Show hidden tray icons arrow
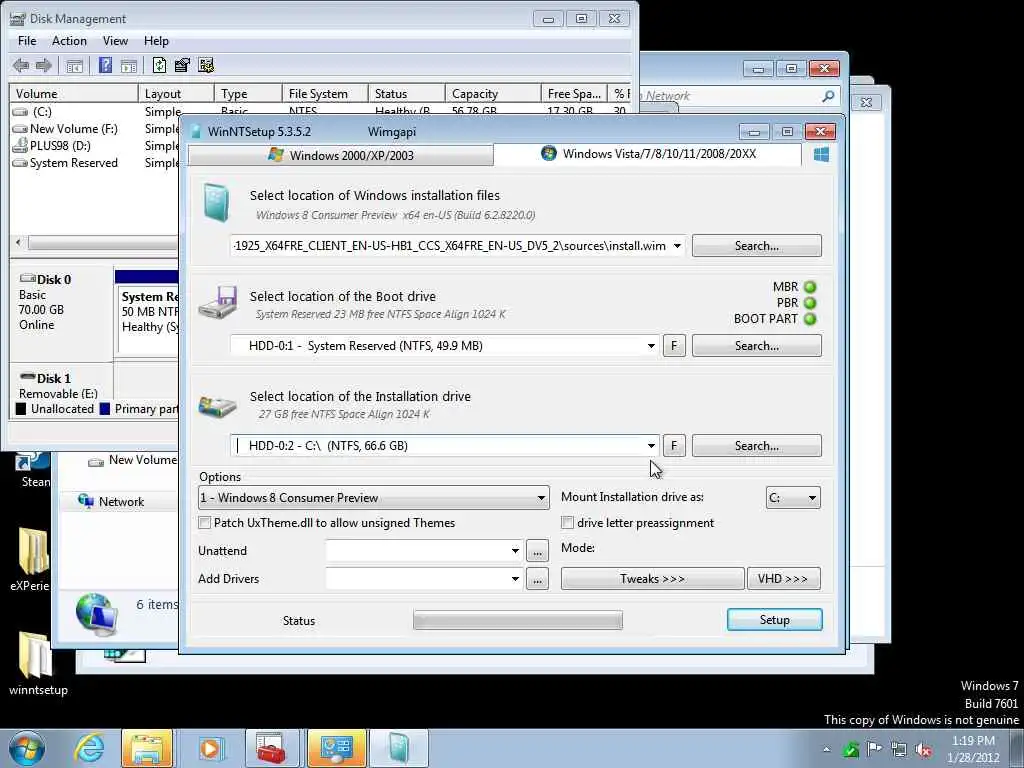The height and width of the screenshot is (768, 1024). 826,750
